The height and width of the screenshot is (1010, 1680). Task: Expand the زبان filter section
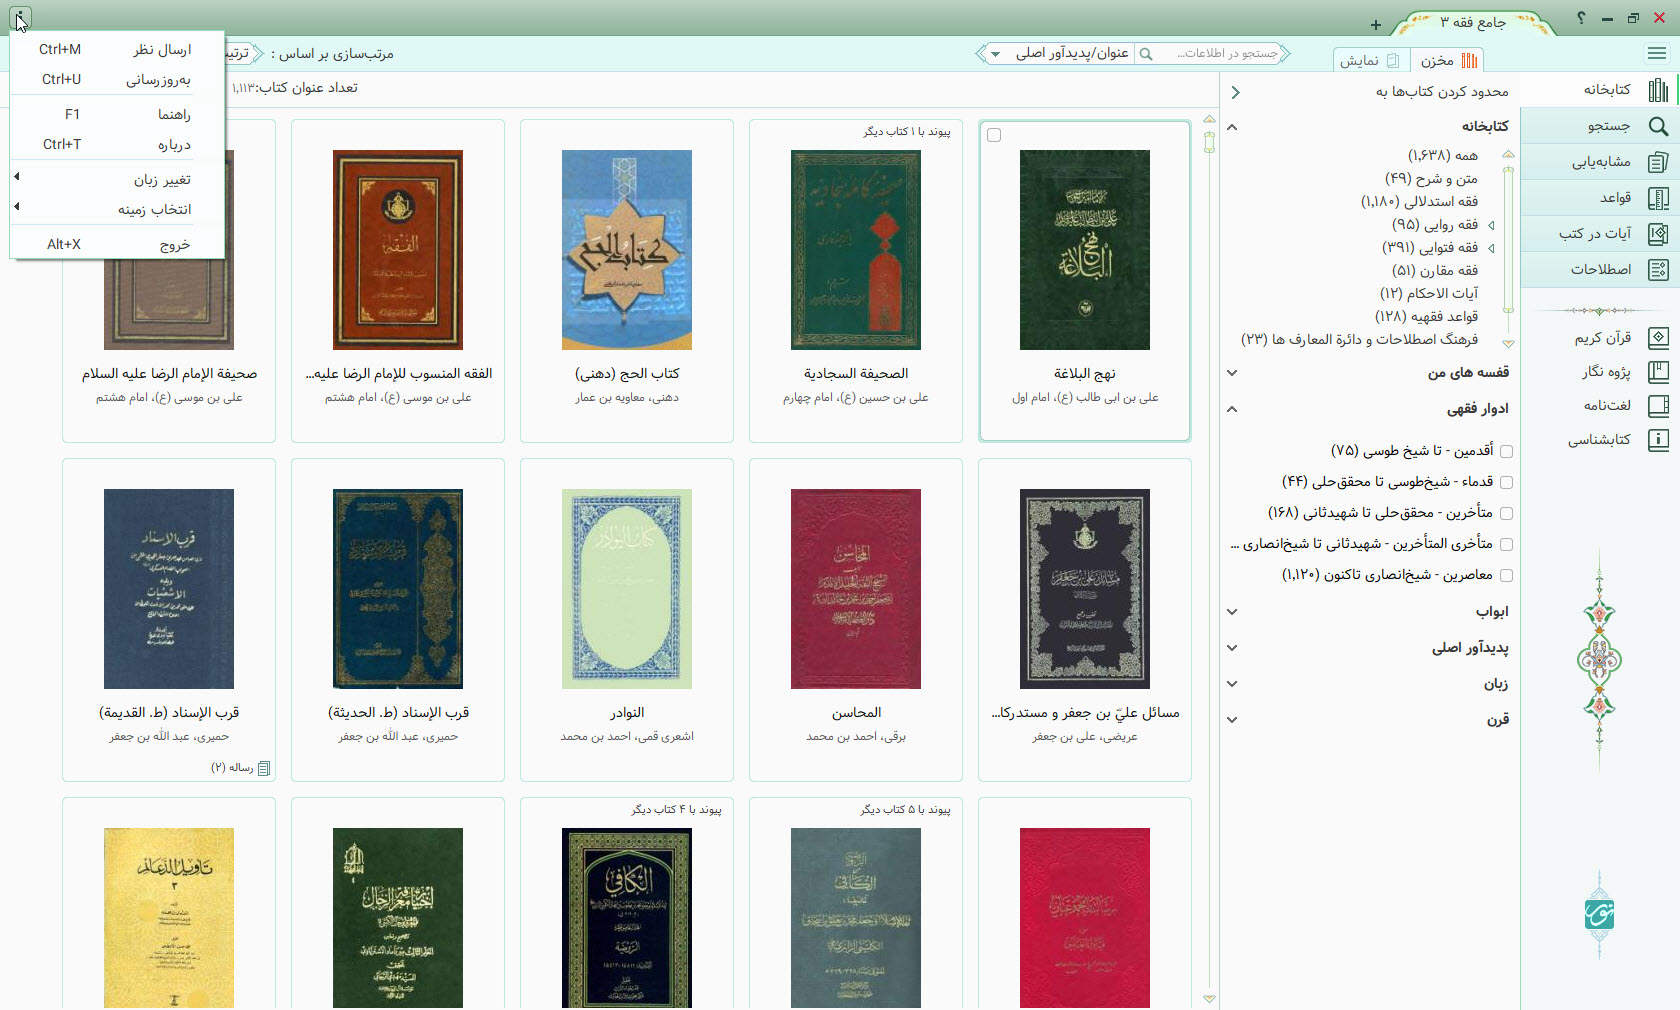(1232, 684)
